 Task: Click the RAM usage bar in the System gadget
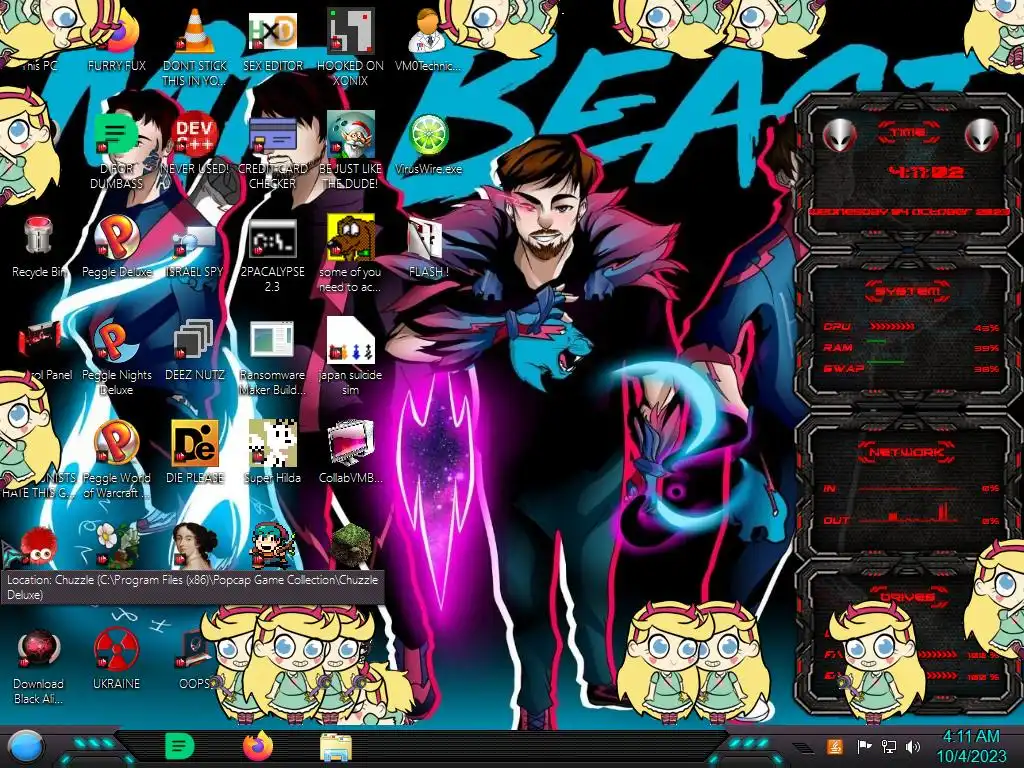pyautogui.click(x=876, y=341)
